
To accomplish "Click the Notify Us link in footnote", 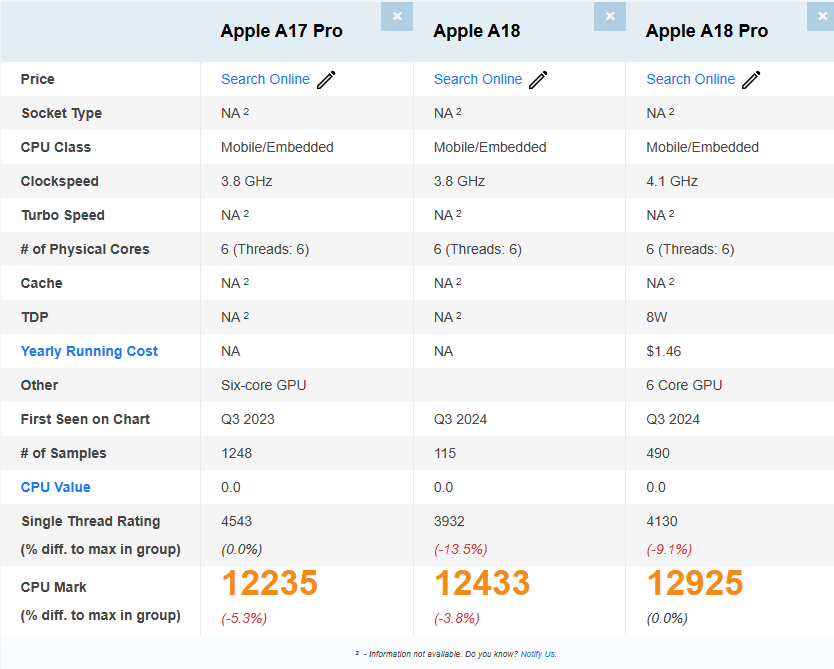I will (x=538, y=654).
